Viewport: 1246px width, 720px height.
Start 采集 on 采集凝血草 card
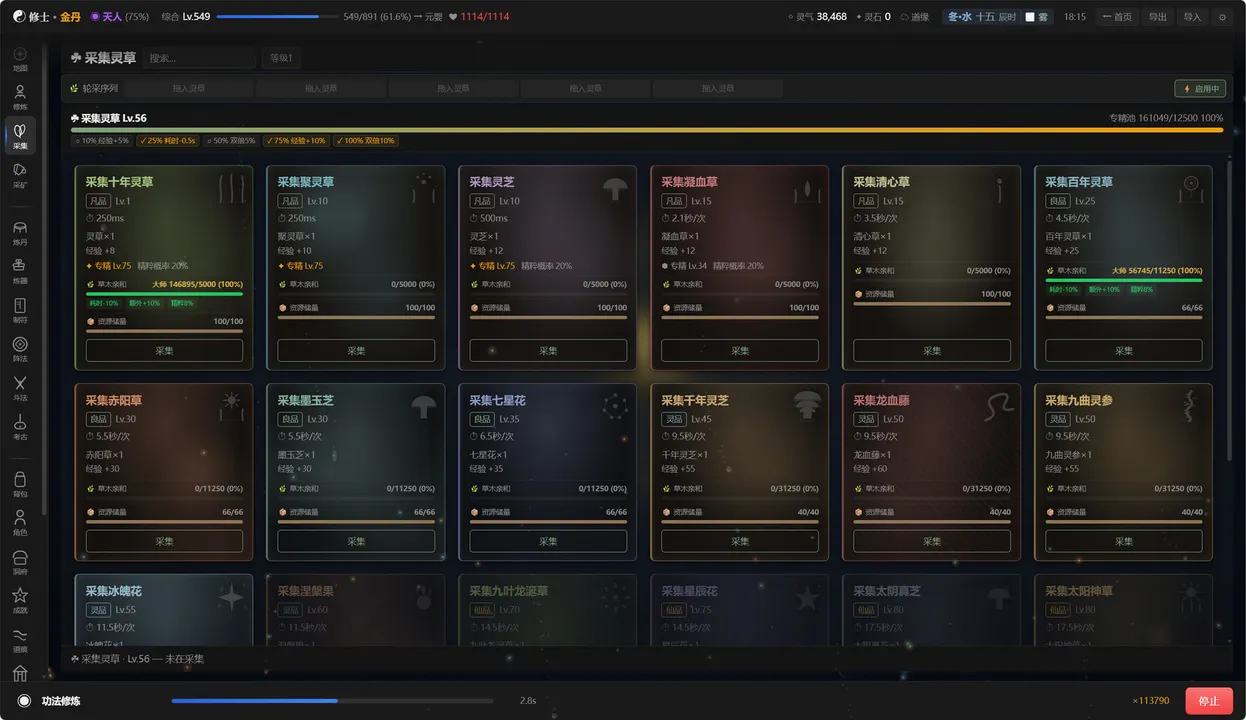pos(740,351)
